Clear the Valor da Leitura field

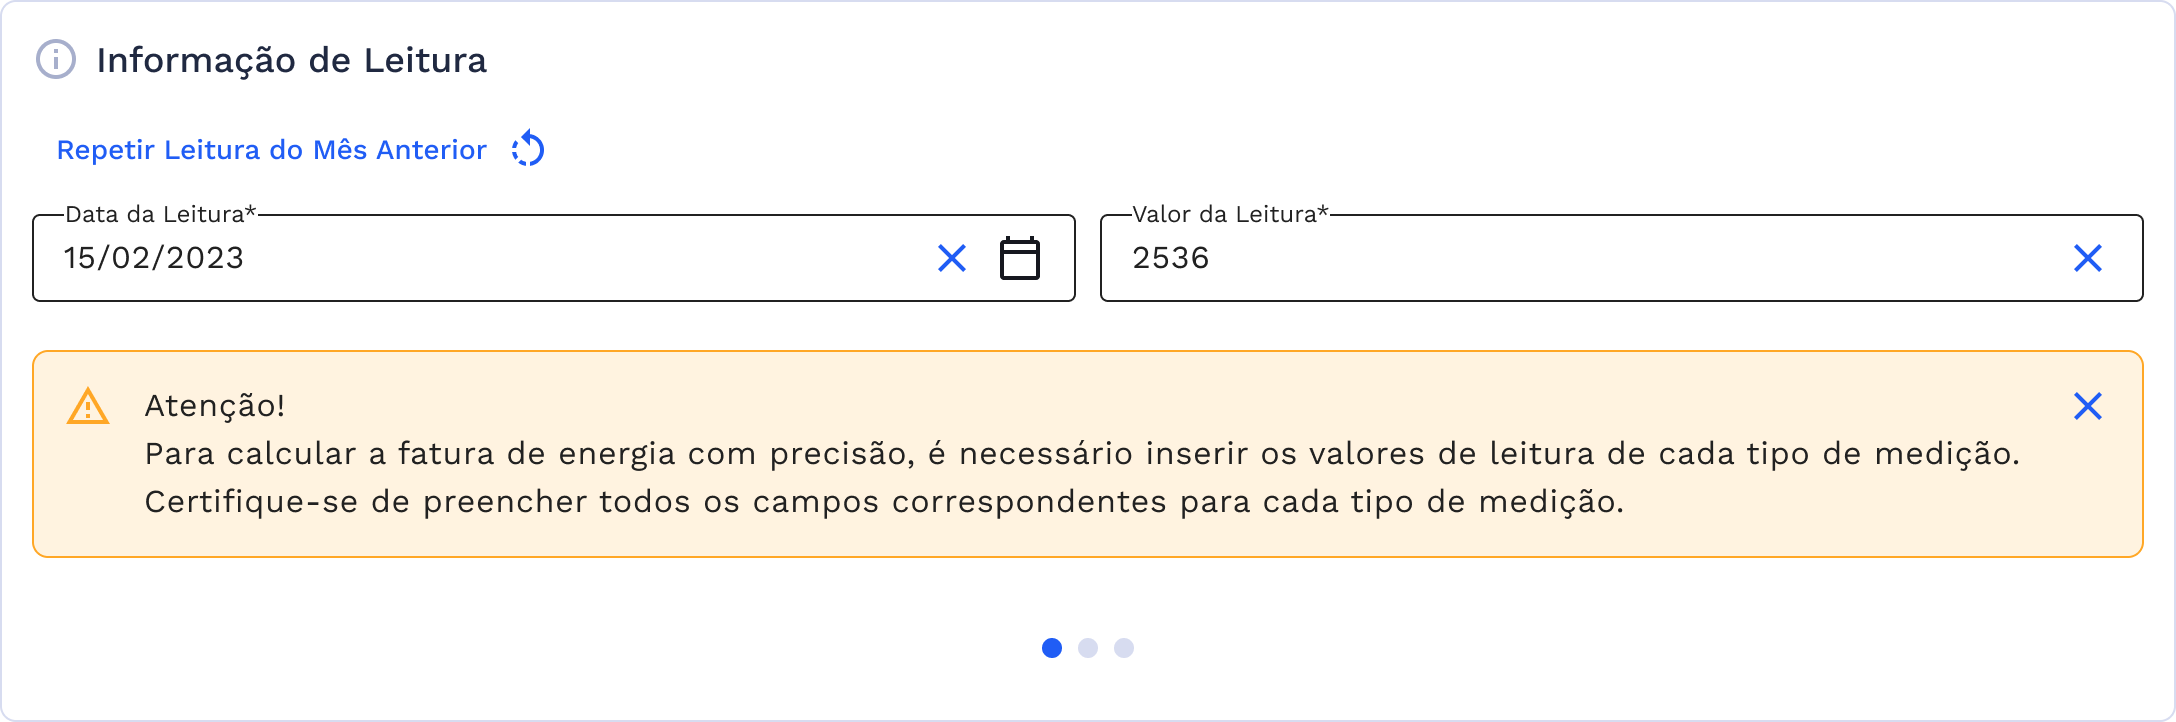pos(2087,258)
